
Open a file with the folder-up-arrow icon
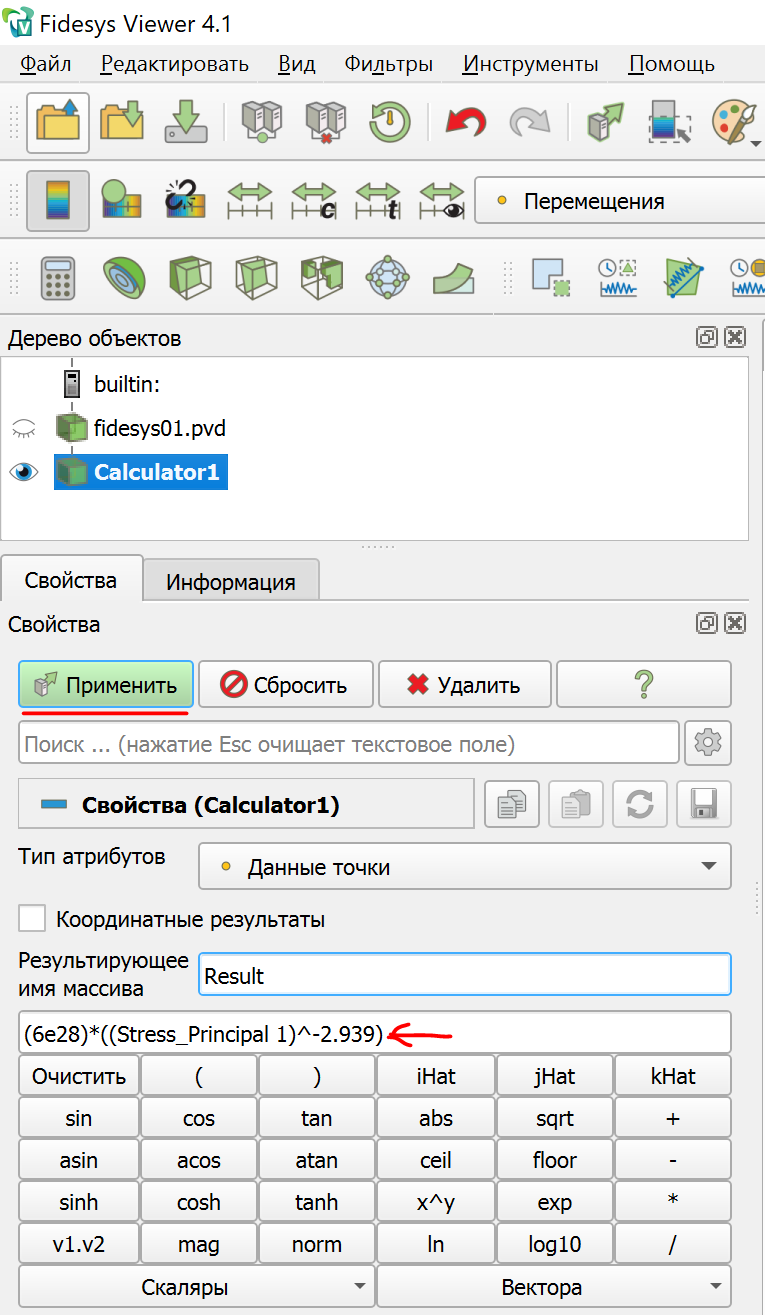tap(58, 123)
